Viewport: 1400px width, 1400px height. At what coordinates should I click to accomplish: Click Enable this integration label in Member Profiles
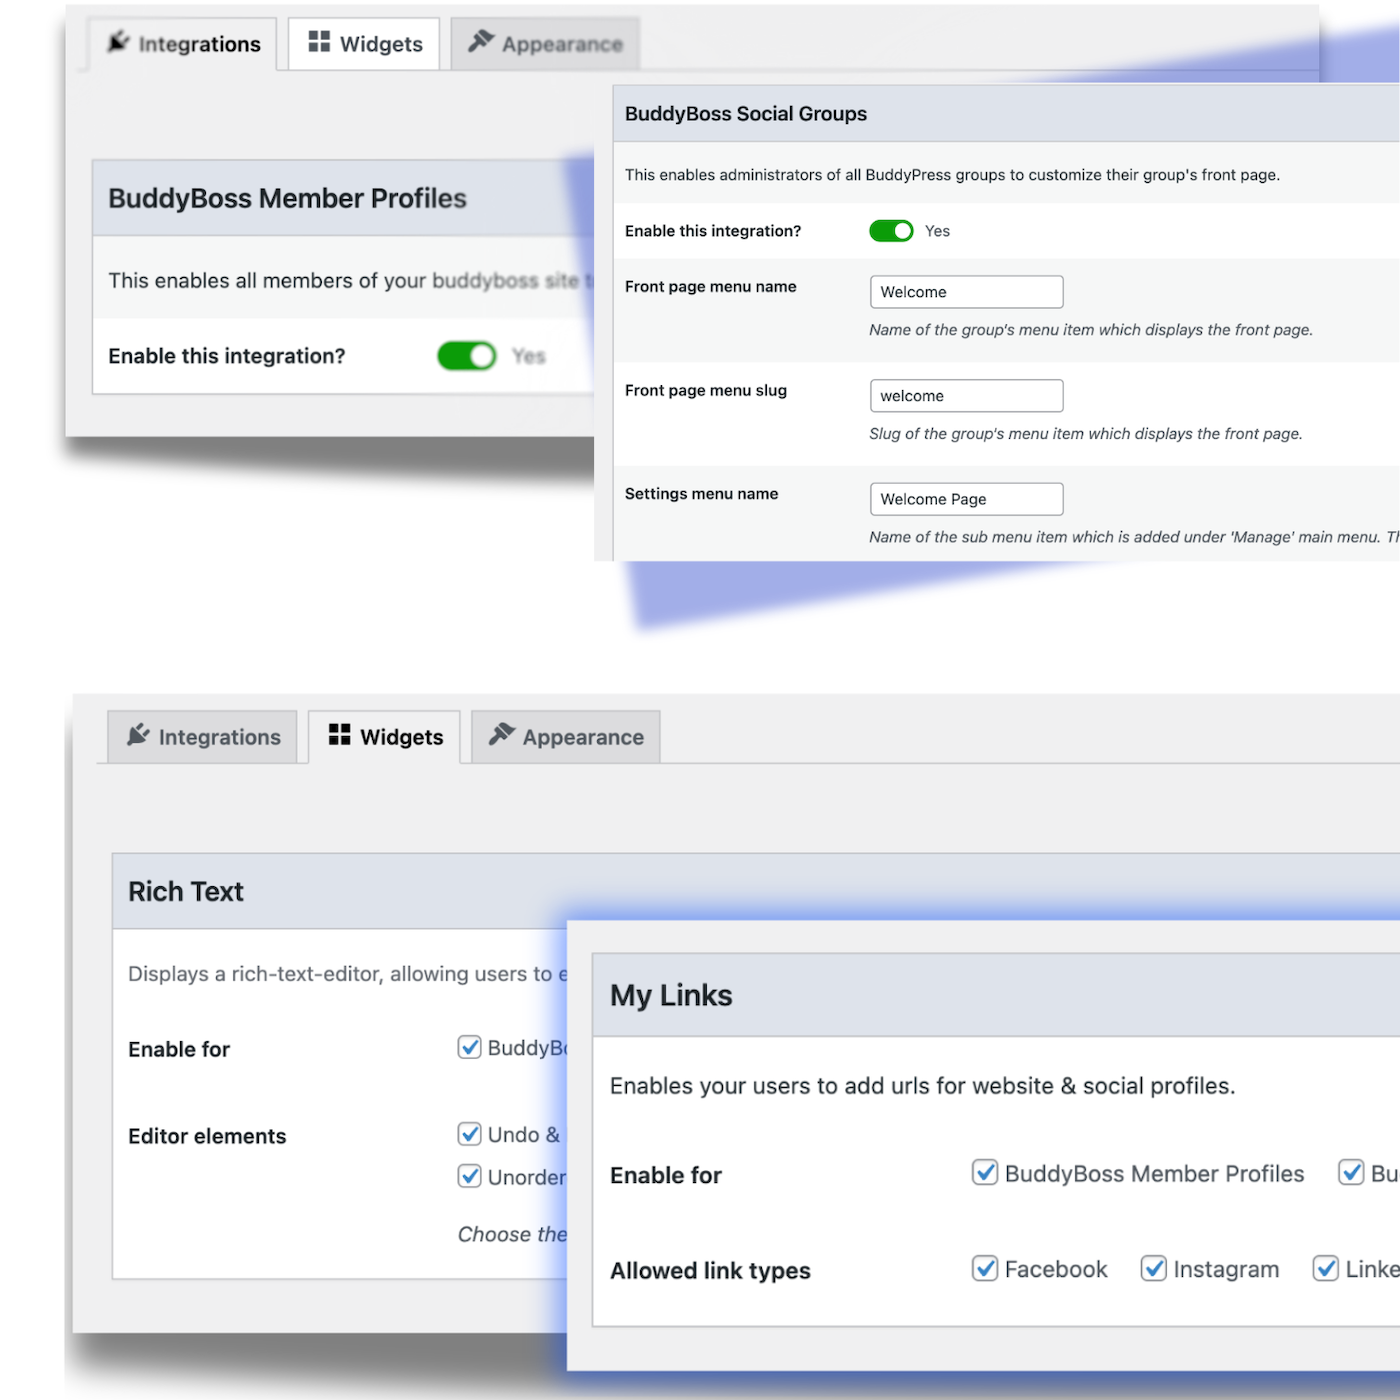pyautogui.click(x=227, y=356)
